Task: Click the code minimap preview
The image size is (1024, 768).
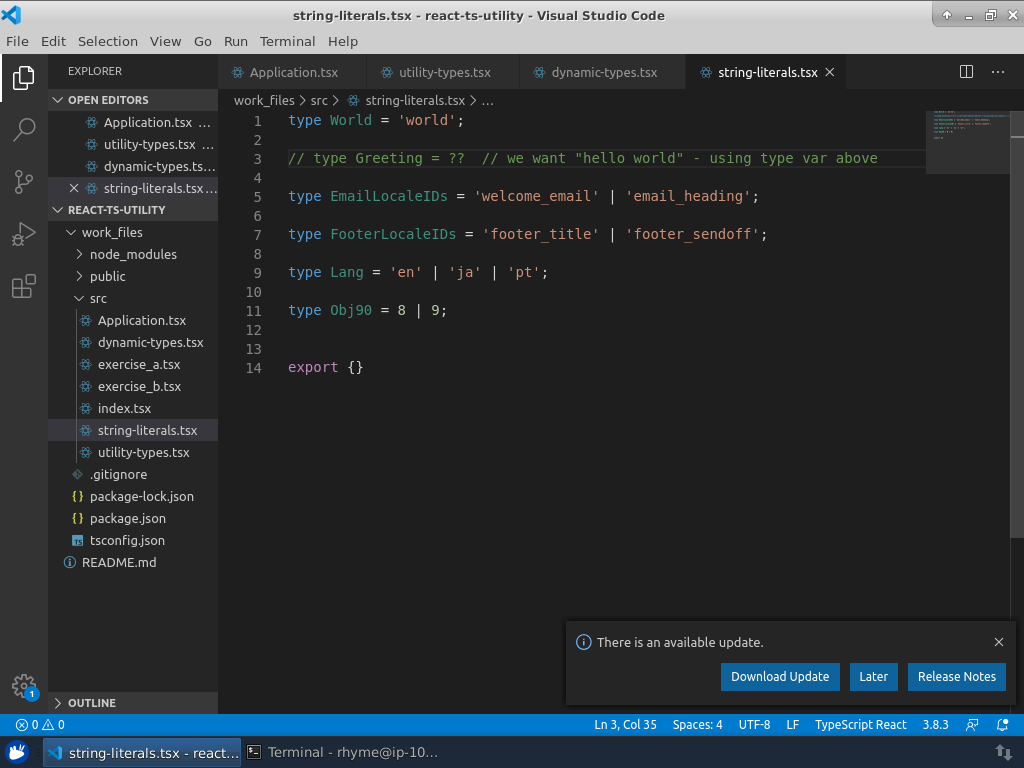Action: (968, 140)
